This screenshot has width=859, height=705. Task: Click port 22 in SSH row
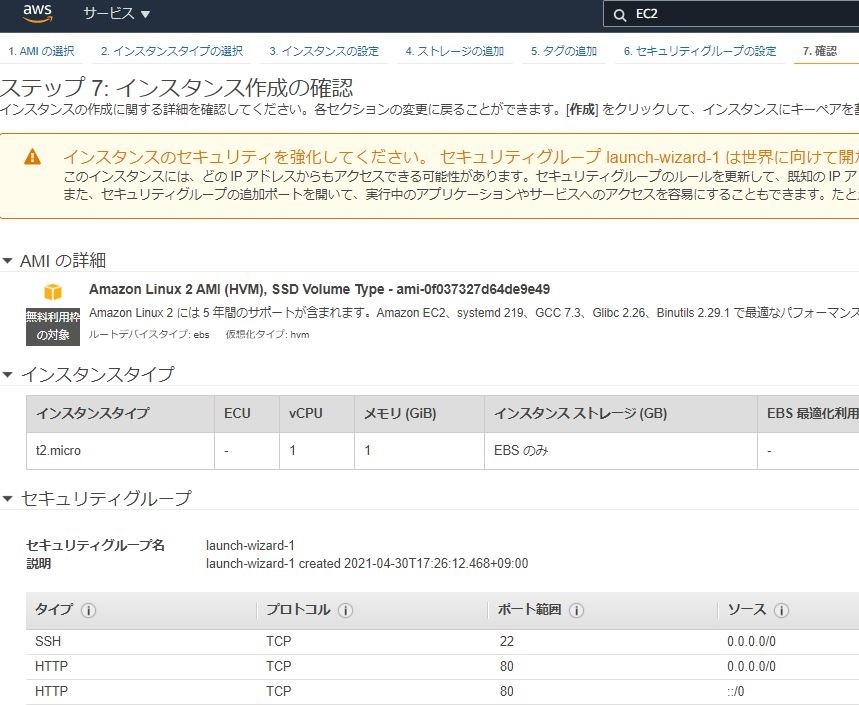[507, 641]
